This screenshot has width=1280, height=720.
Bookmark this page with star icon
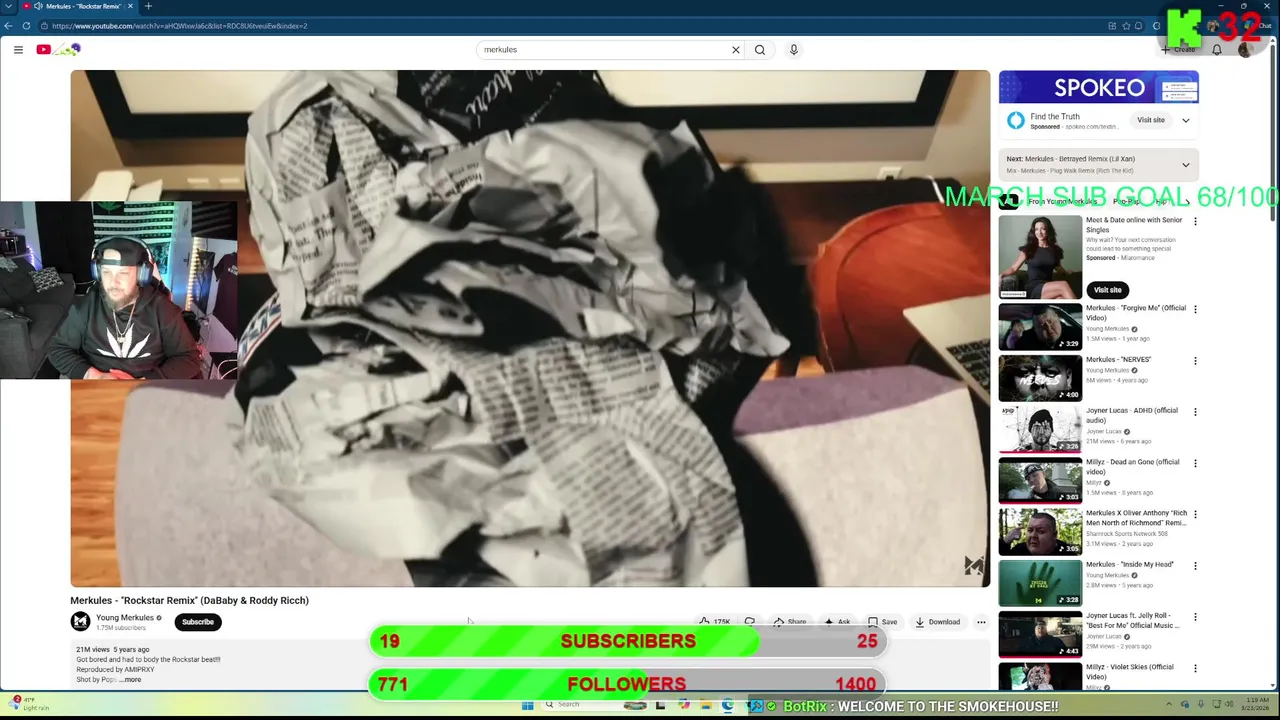click(x=1126, y=26)
